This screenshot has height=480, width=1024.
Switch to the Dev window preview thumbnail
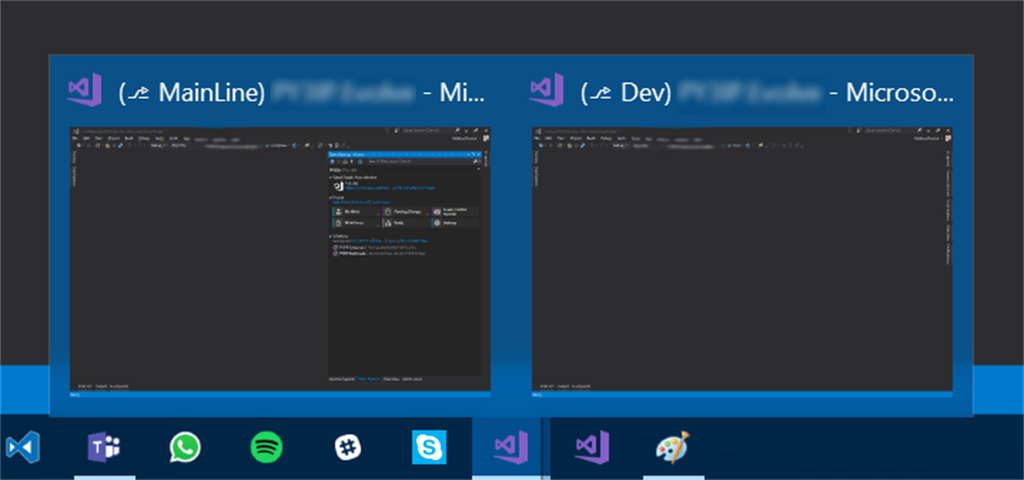click(x=742, y=263)
